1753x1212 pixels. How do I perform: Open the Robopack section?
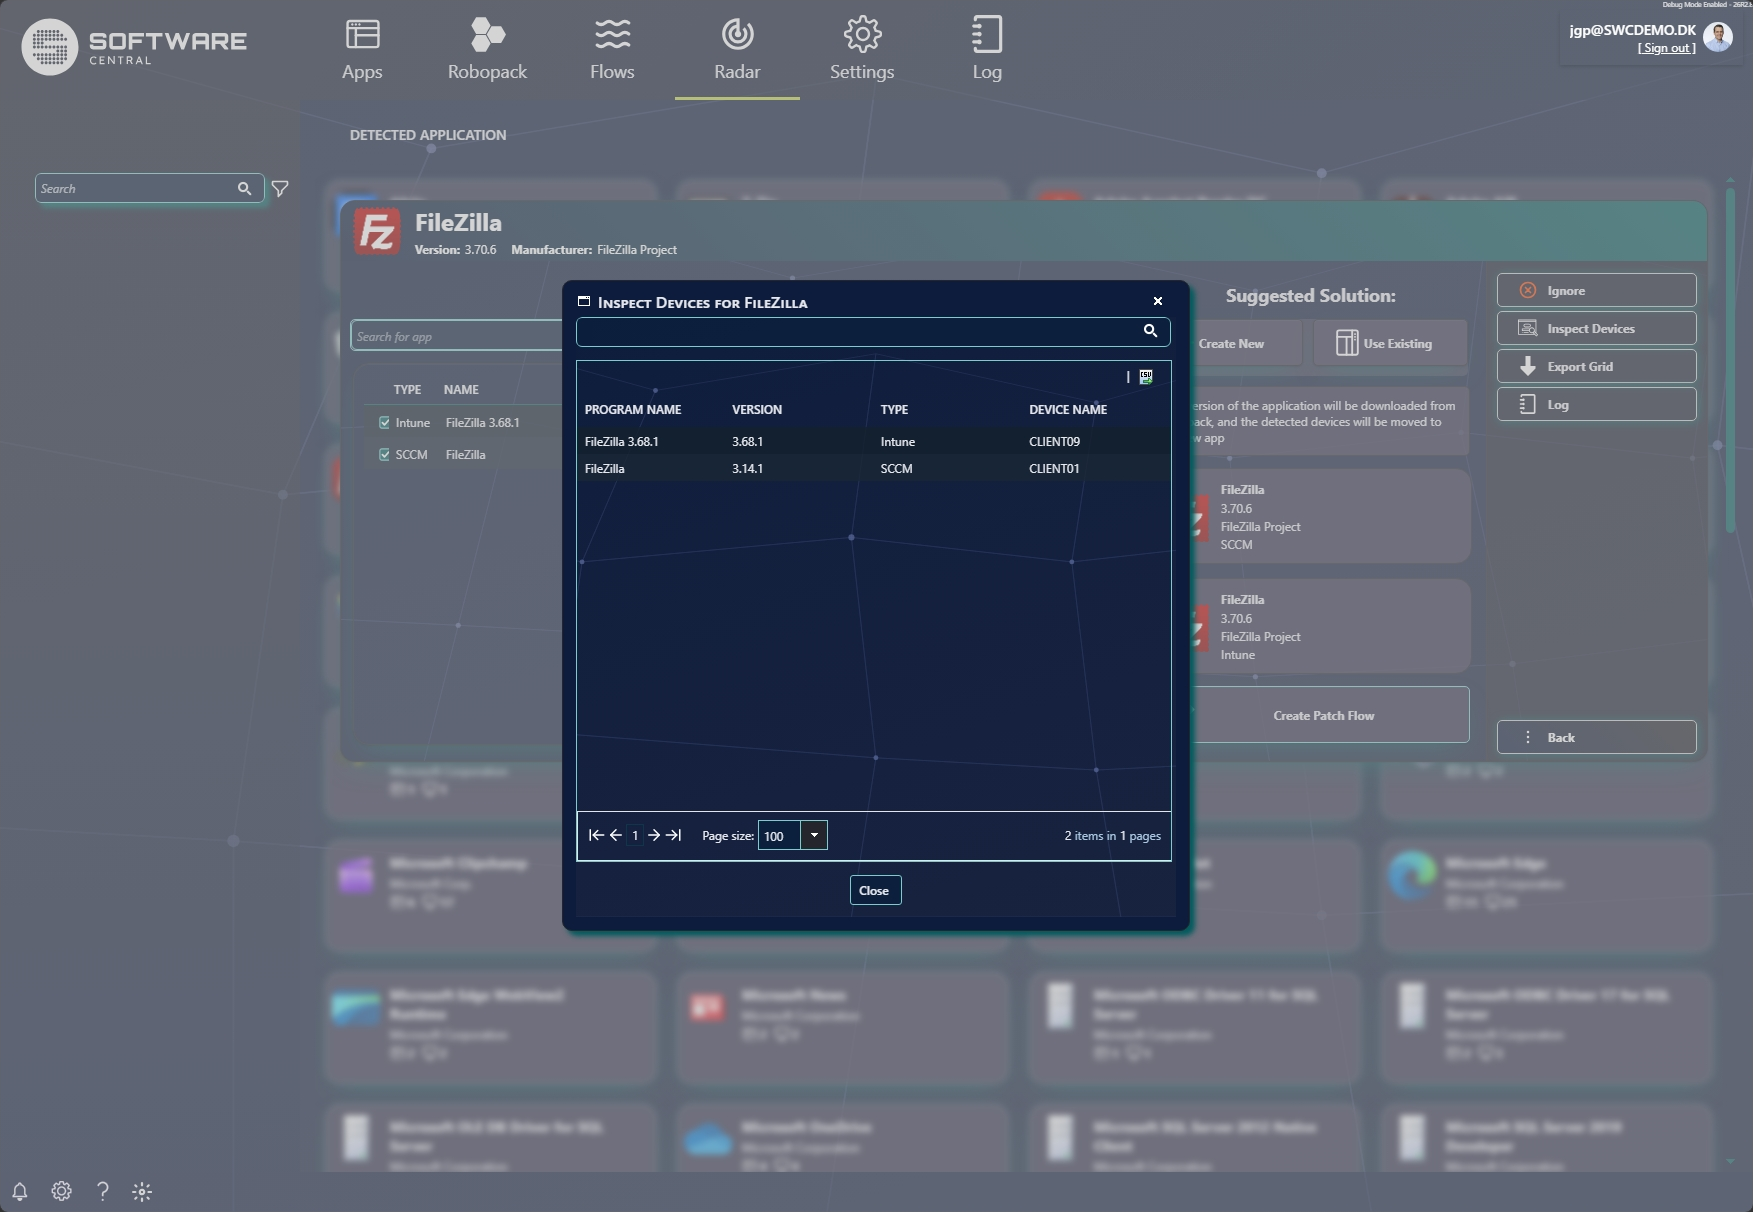(487, 50)
